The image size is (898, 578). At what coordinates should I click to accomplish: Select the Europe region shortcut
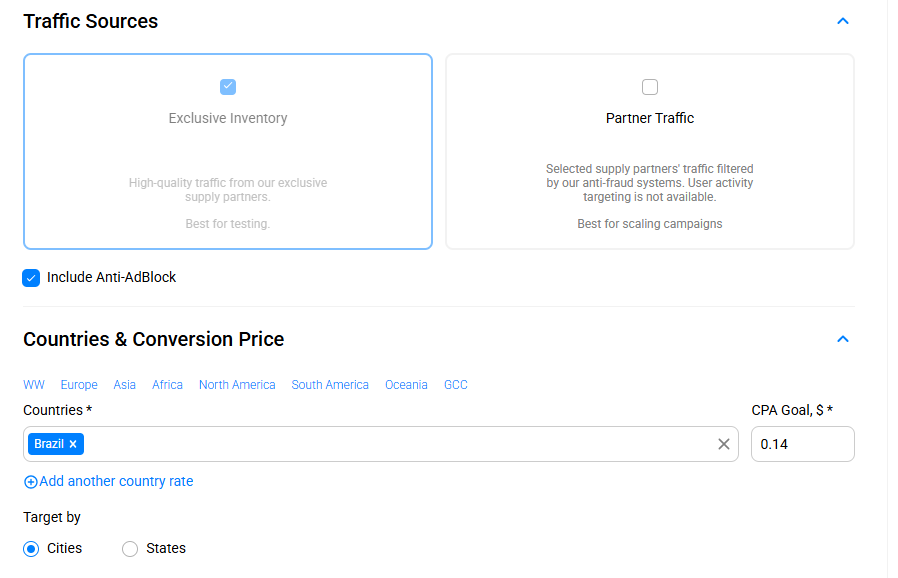[79, 385]
